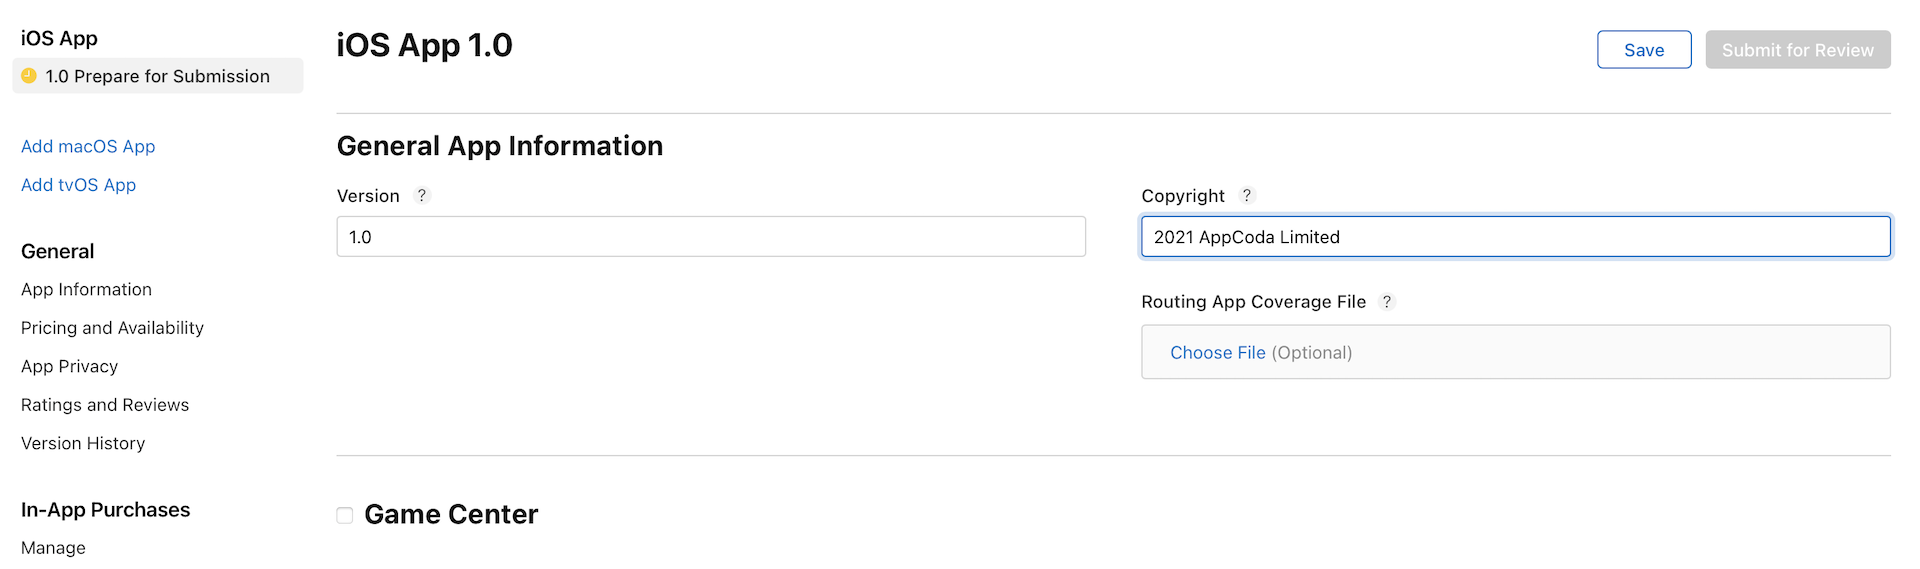This screenshot has width=1920, height=569.
Task: Click Choose File for routing coverage
Action: coord(1217,353)
